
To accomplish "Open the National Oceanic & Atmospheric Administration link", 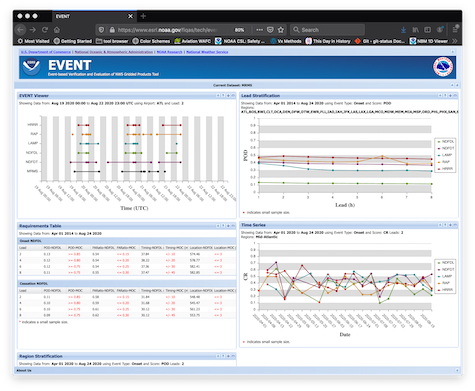I will 114,52.
